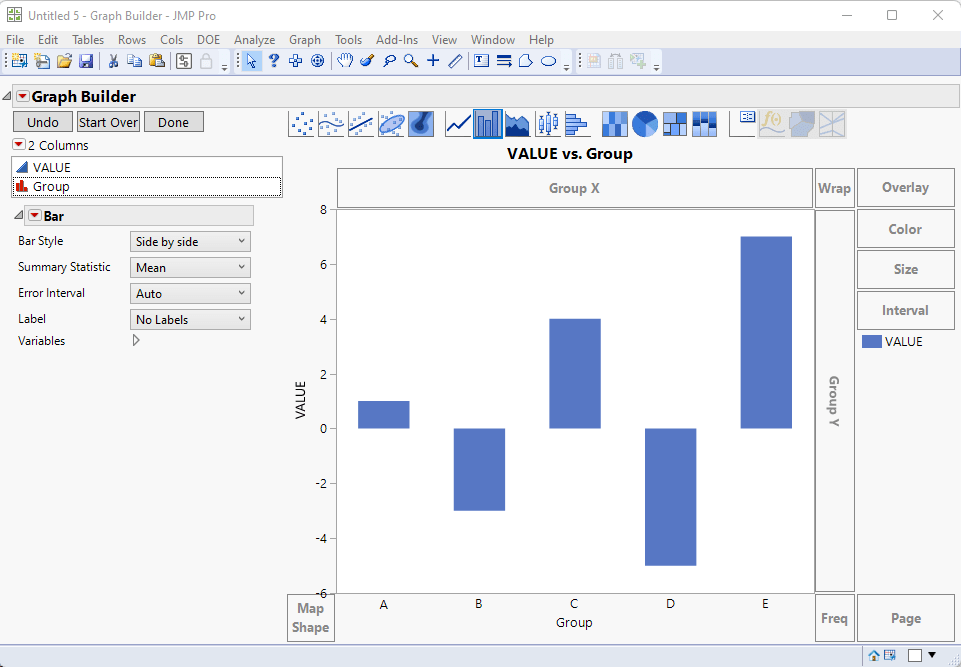This screenshot has height=667, width=961.
Task: Activate the Magnifier zoom tool
Action: point(411,61)
